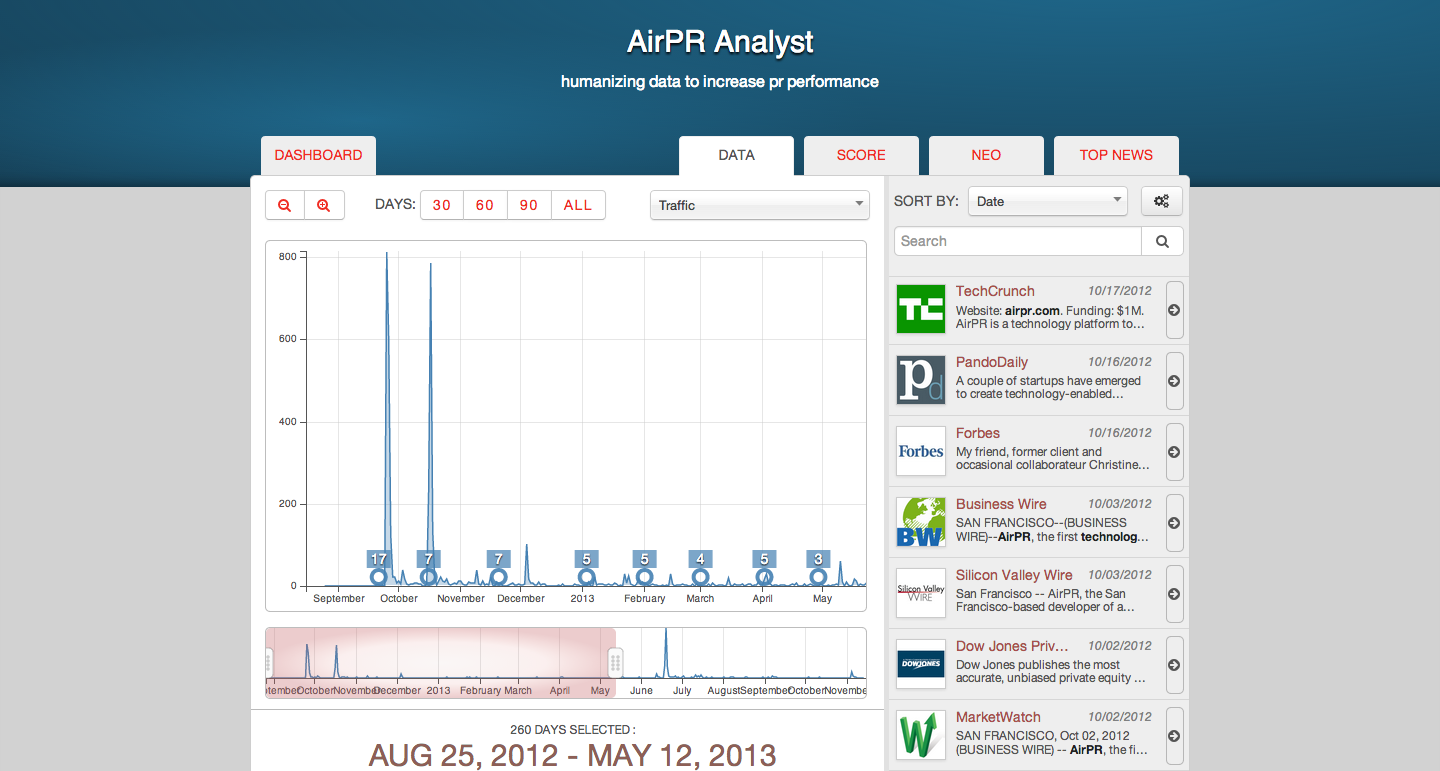This screenshot has width=1440, height=771.
Task: Click the Dow Jones snippet text
Action: (x=1052, y=671)
